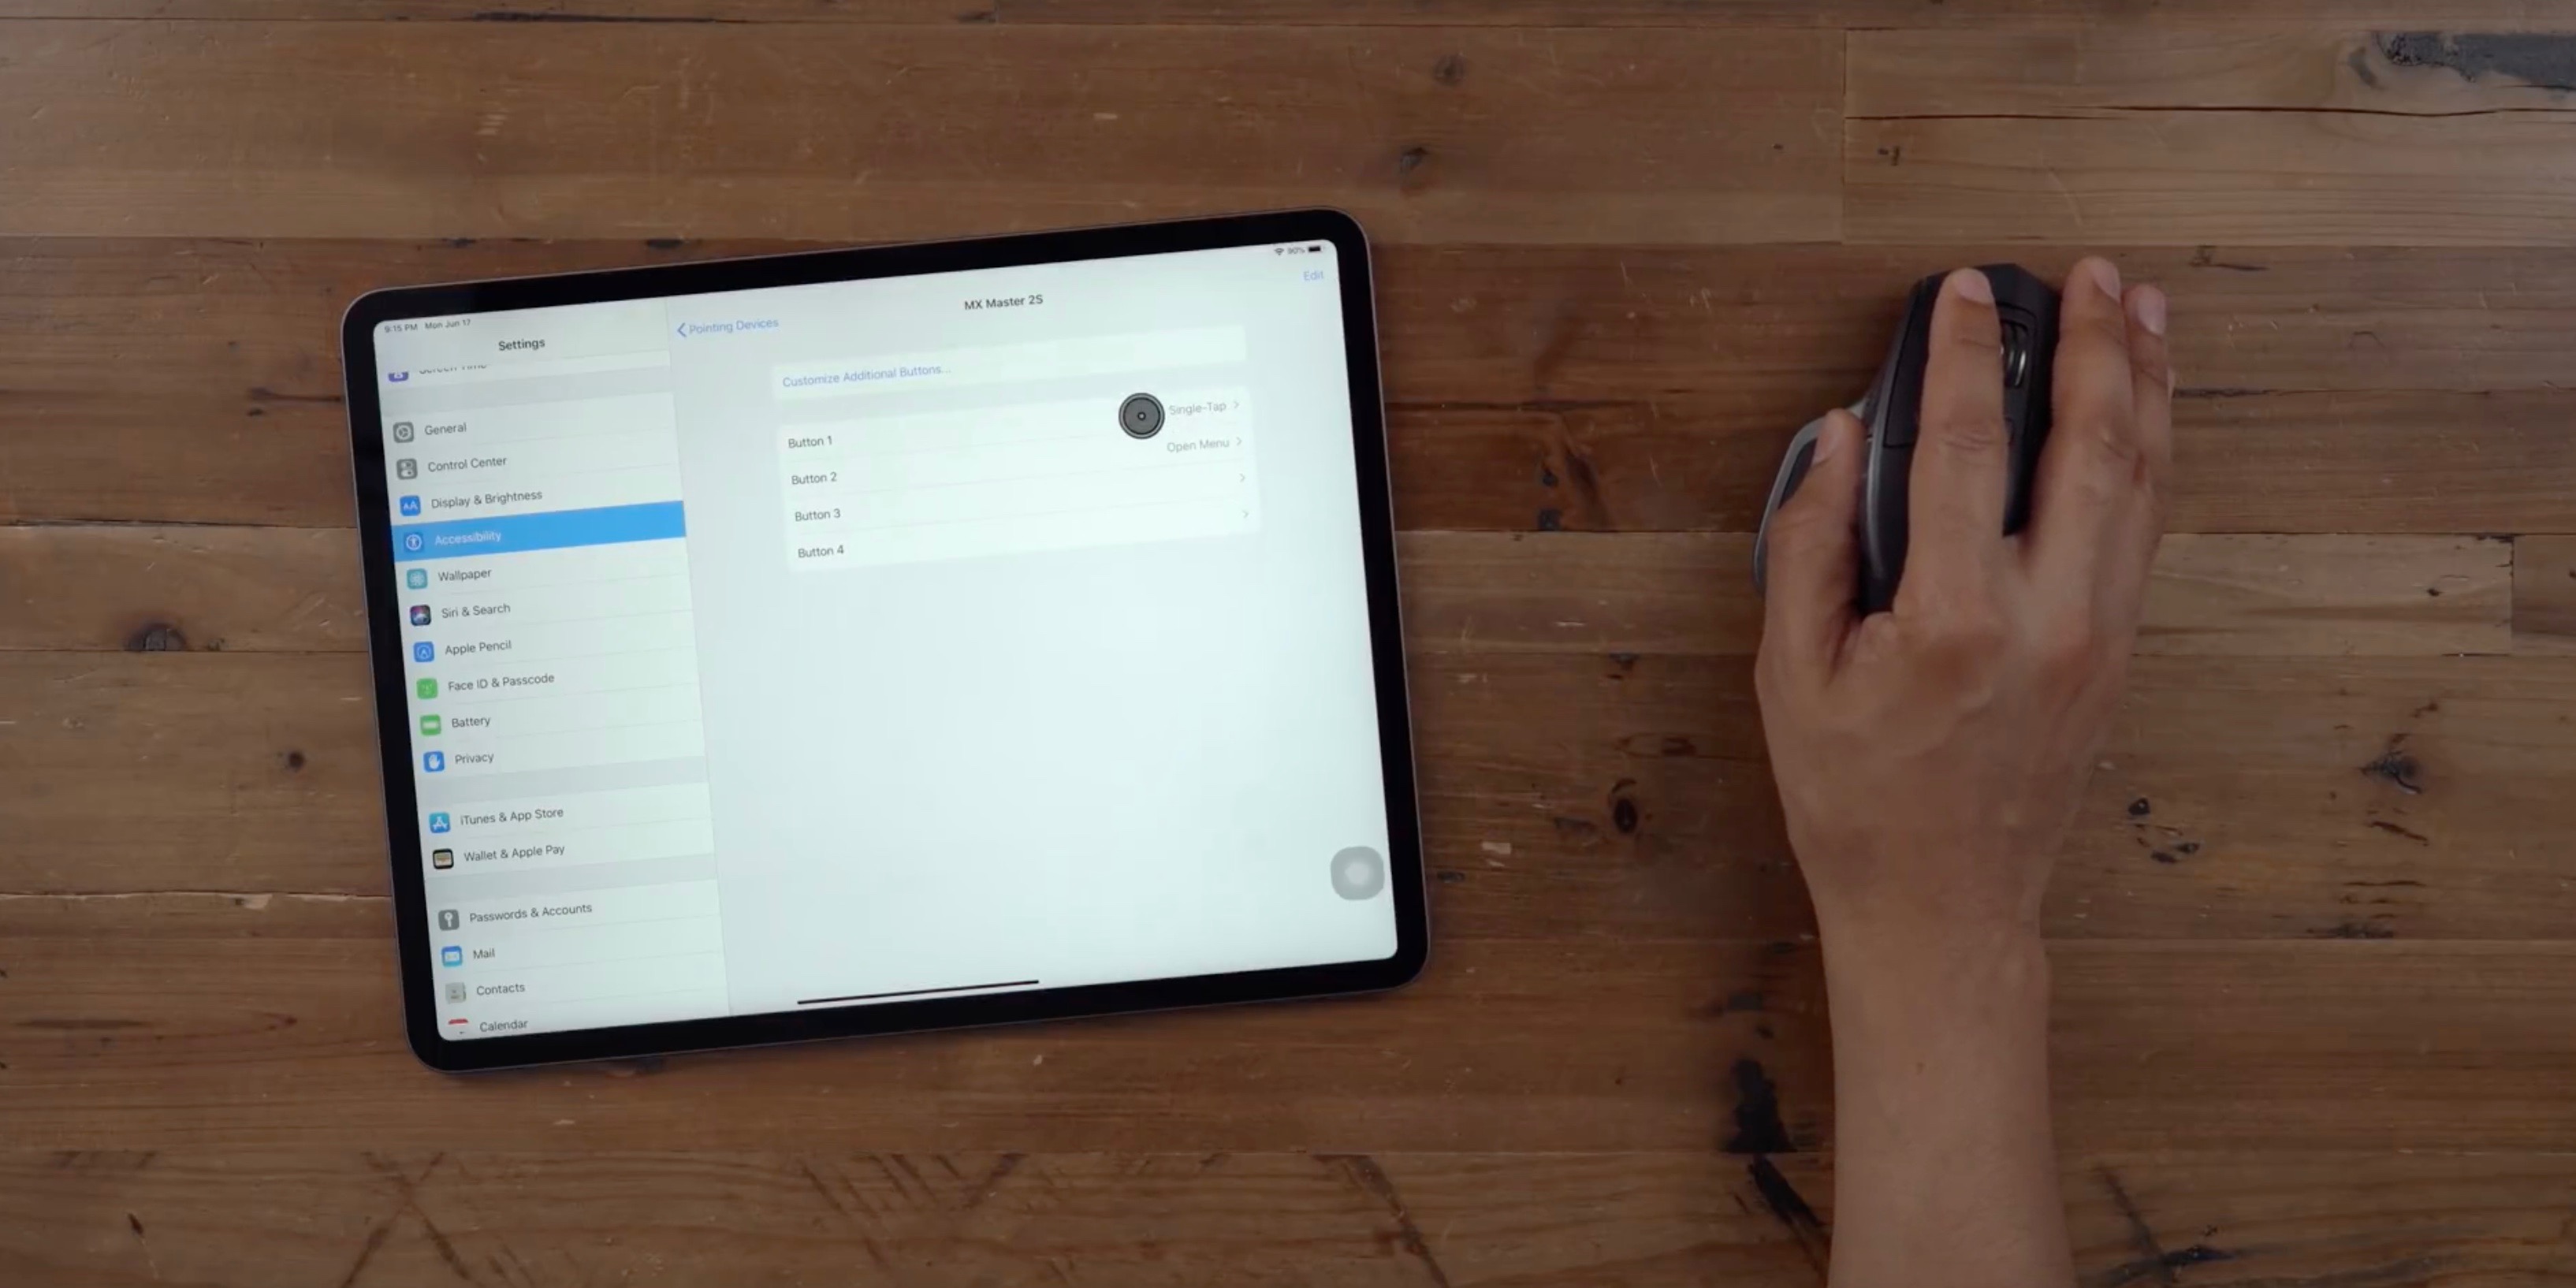
Task: Open Apple Pencil settings
Action: (x=478, y=646)
